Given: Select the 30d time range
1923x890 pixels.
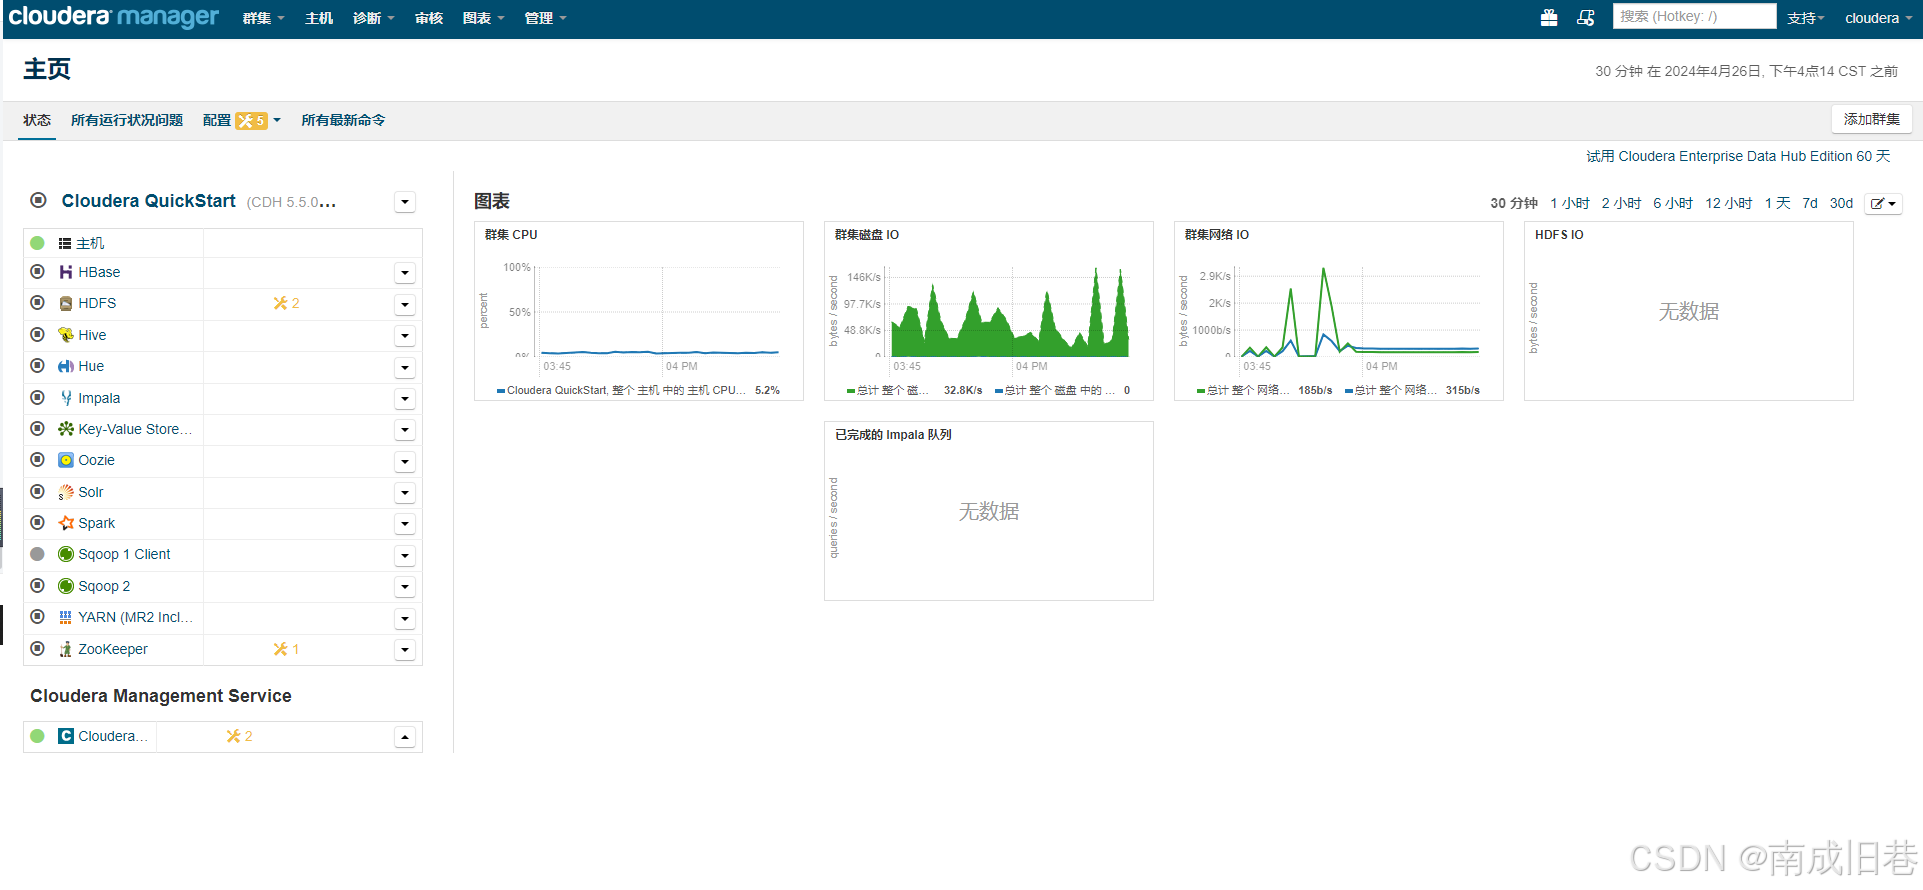Looking at the screenshot, I should [1842, 203].
